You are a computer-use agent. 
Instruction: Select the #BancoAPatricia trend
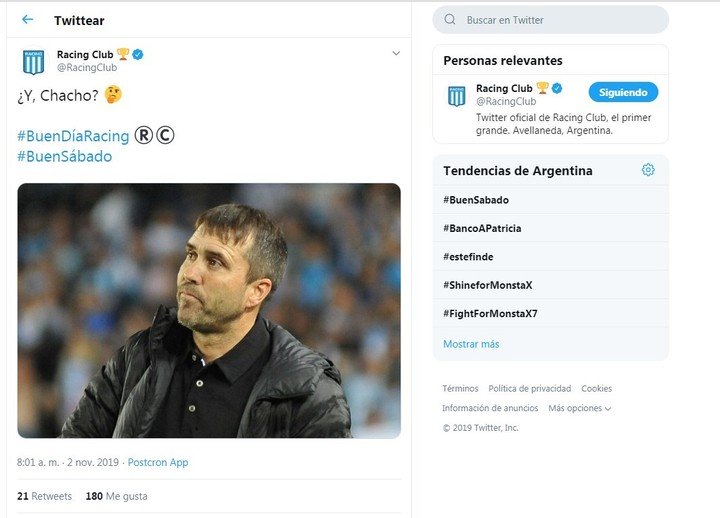(482, 228)
